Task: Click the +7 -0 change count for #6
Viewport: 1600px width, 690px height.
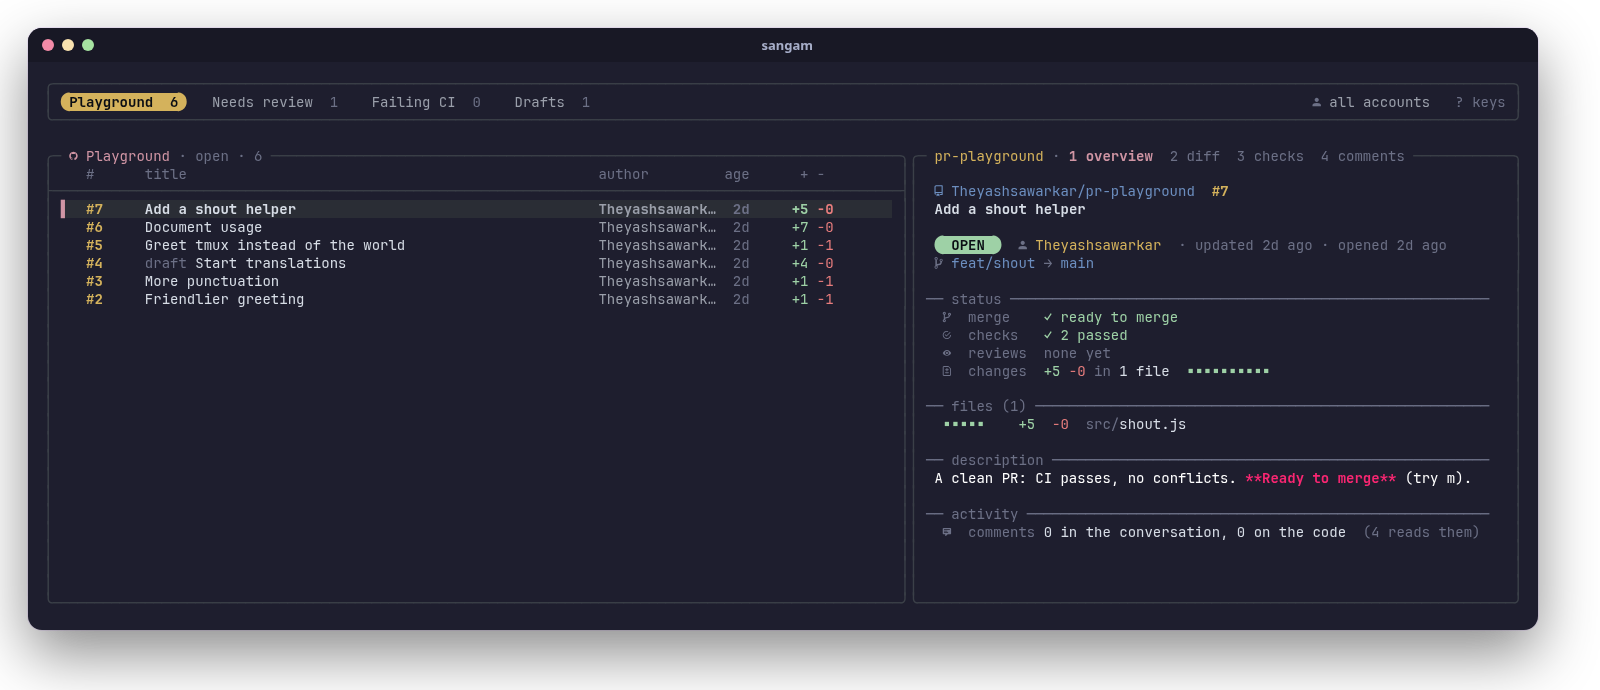Action: tap(812, 227)
